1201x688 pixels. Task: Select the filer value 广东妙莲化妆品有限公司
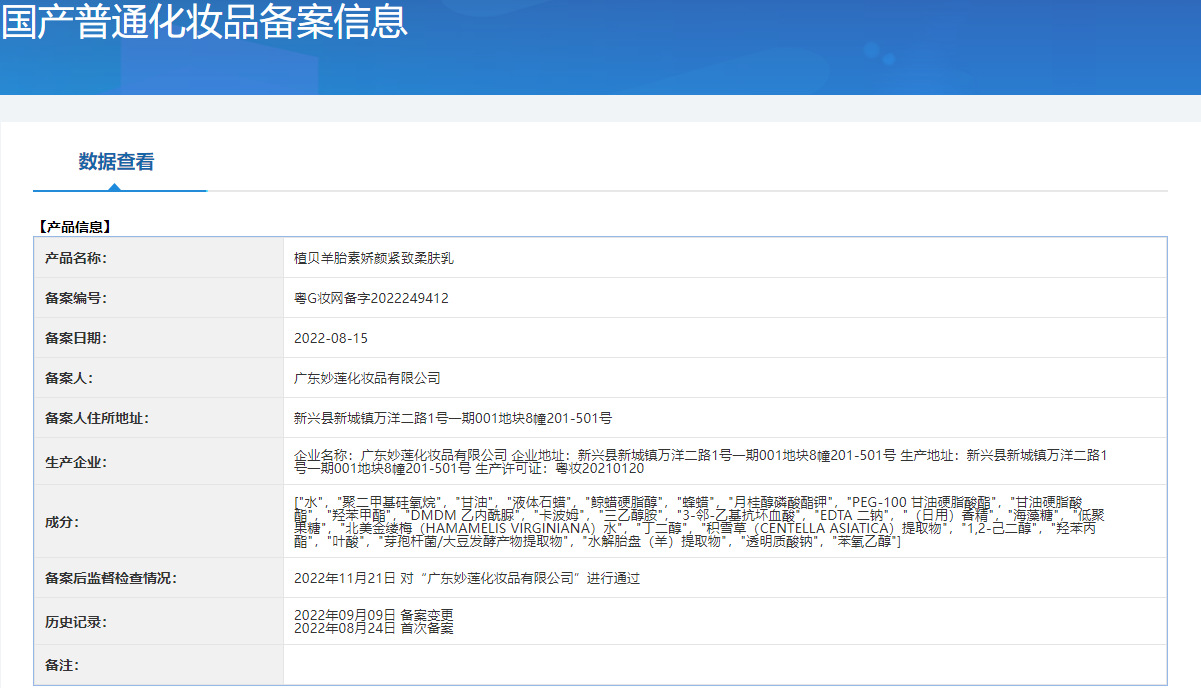click(x=367, y=378)
